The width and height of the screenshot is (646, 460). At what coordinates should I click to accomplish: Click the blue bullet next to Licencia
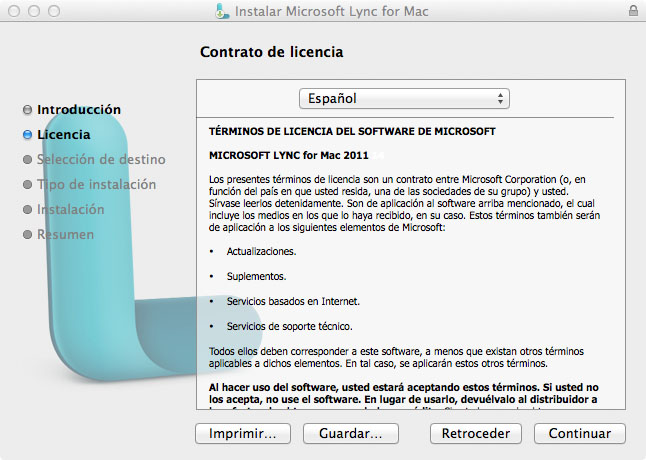[x=27, y=134]
